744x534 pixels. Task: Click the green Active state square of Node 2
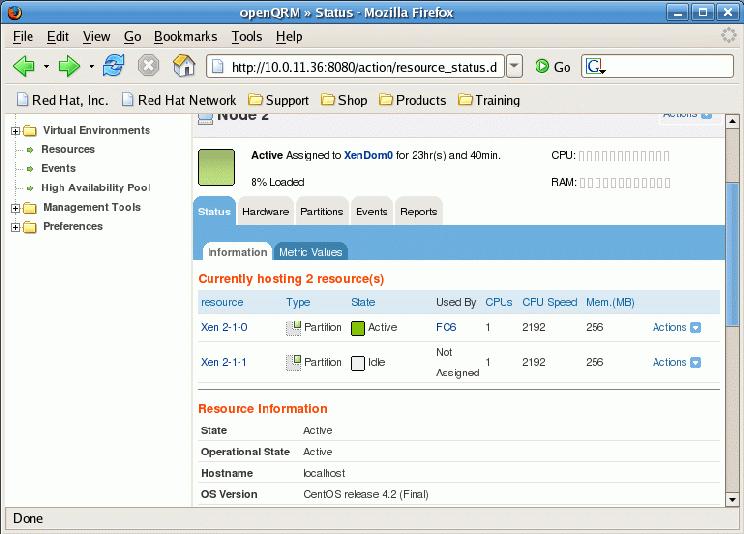point(216,168)
